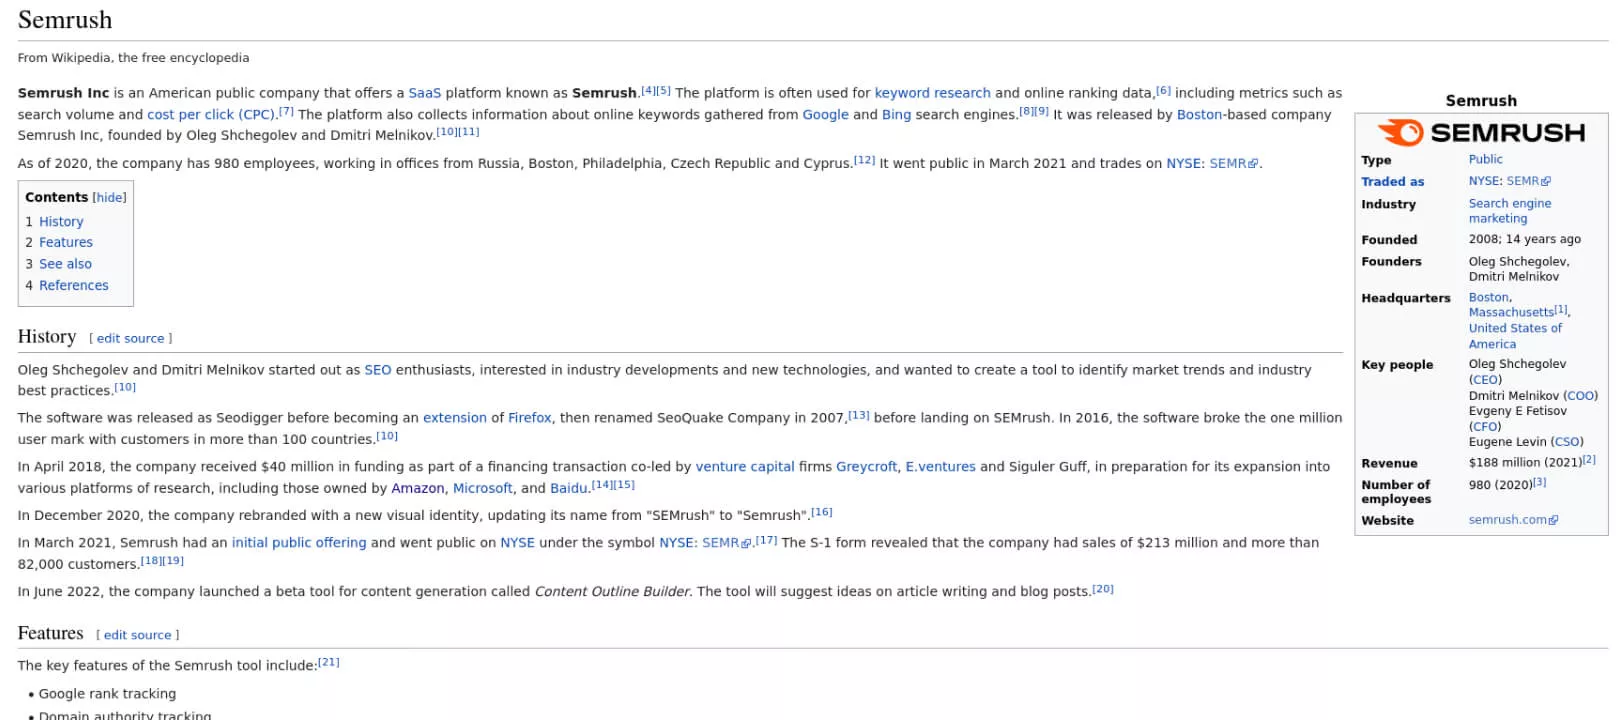Go to See also in Contents
The height and width of the screenshot is (720, 1620).
tap(65, 264)
